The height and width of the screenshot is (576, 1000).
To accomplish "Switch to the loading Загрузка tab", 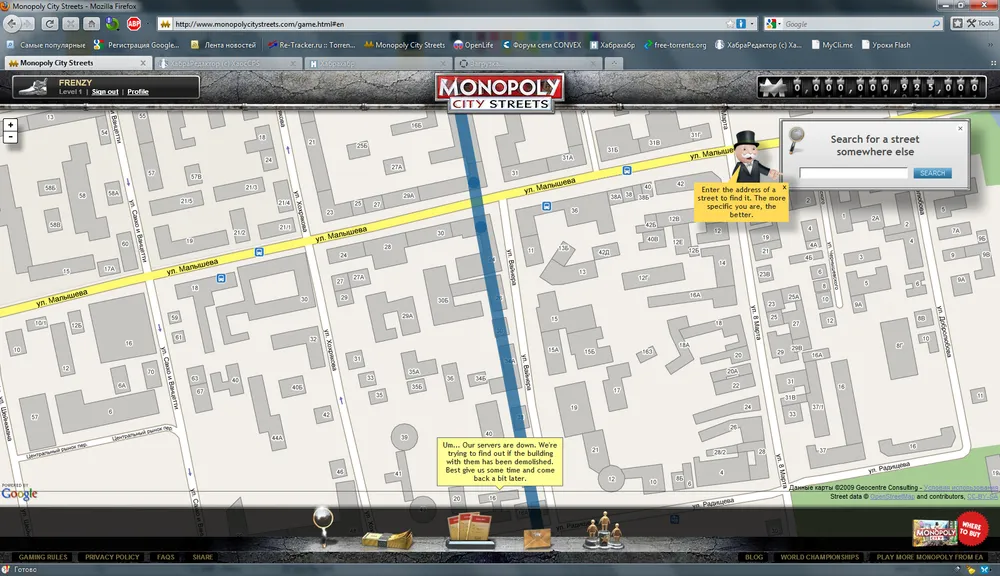I will (x=528, y=63).
